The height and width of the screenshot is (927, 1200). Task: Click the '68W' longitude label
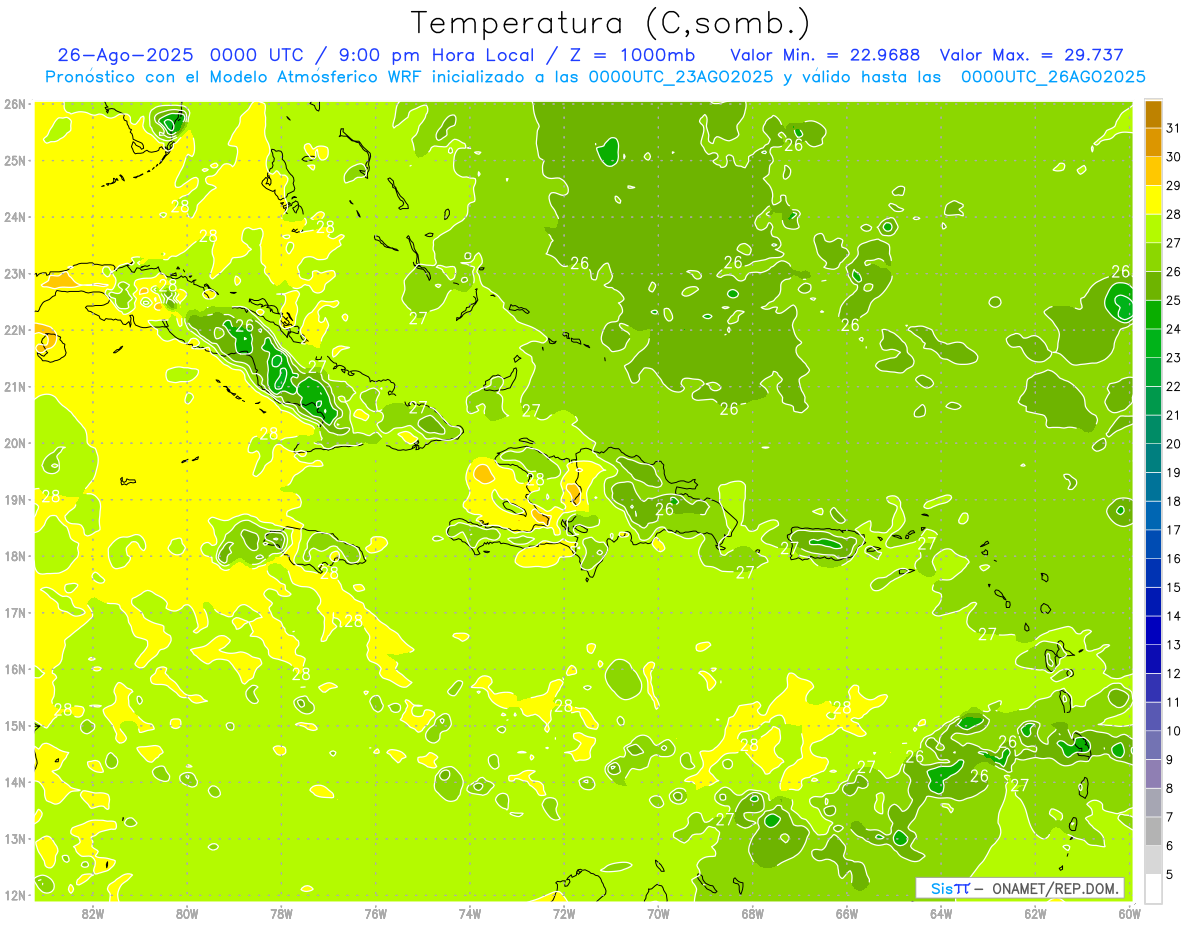[753, 913]
